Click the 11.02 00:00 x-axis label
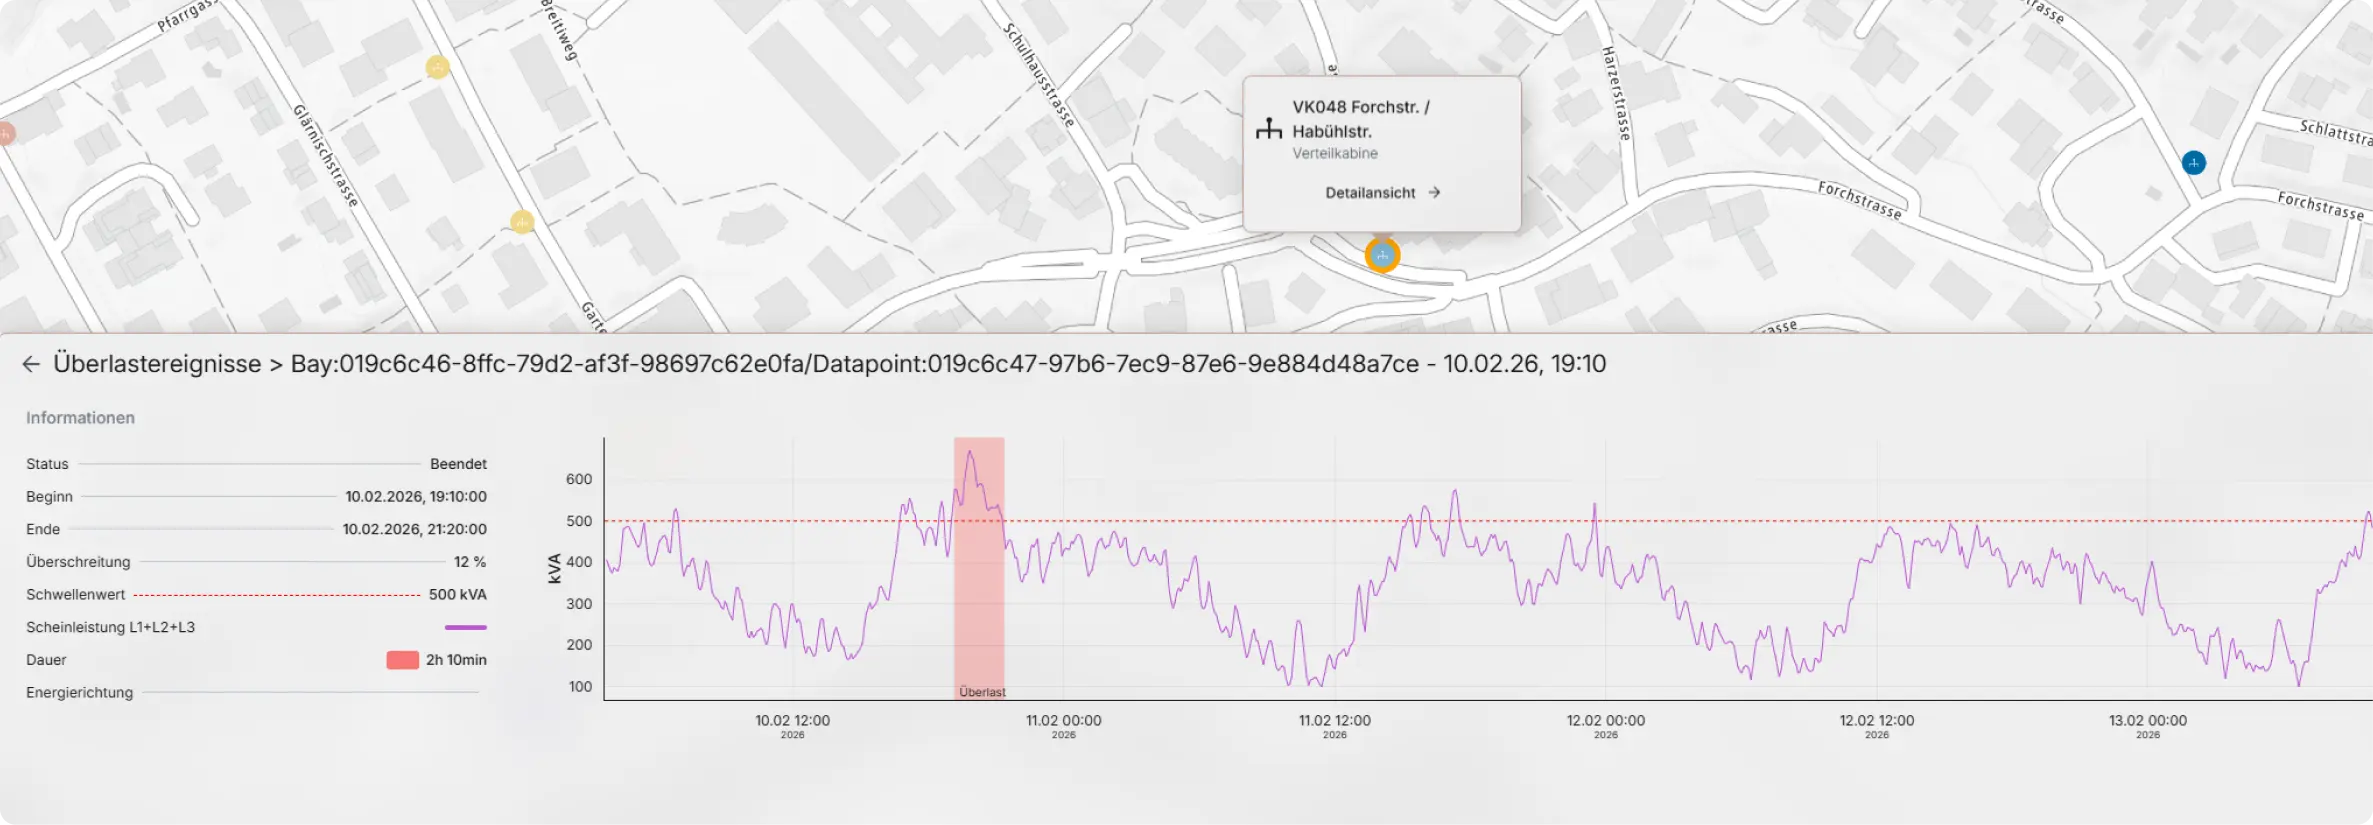The height and width of the screenshot is (825, 2373). pyautogui.click(x=1063, y=721)
